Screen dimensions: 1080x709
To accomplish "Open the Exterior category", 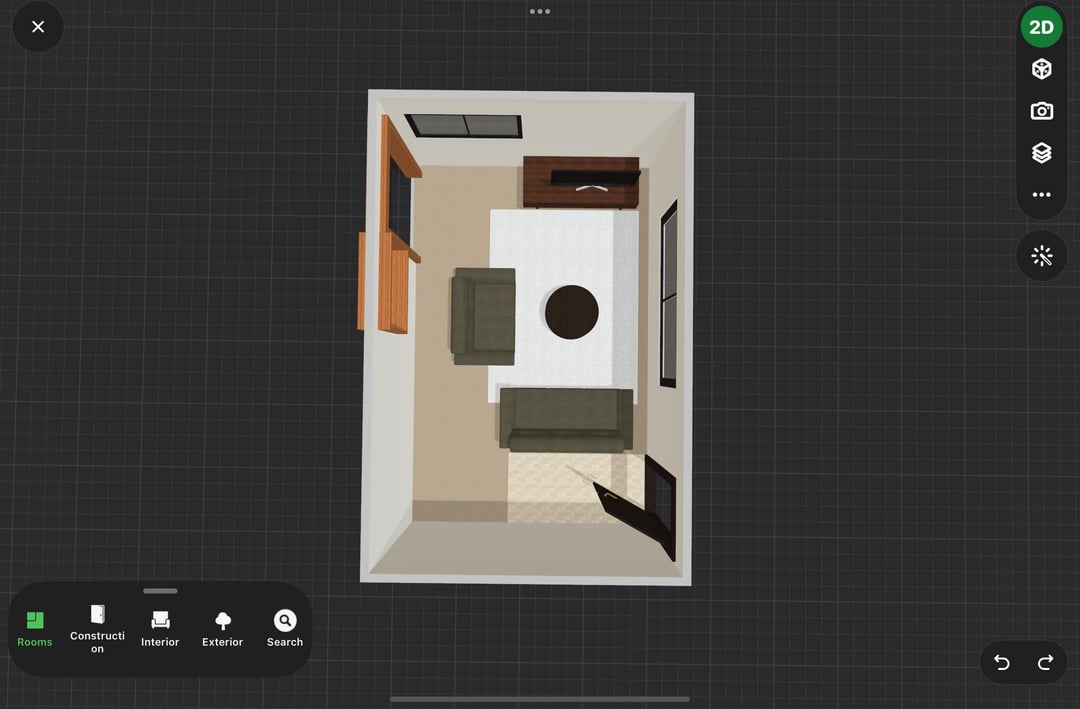I will click(x=222, y=629).
